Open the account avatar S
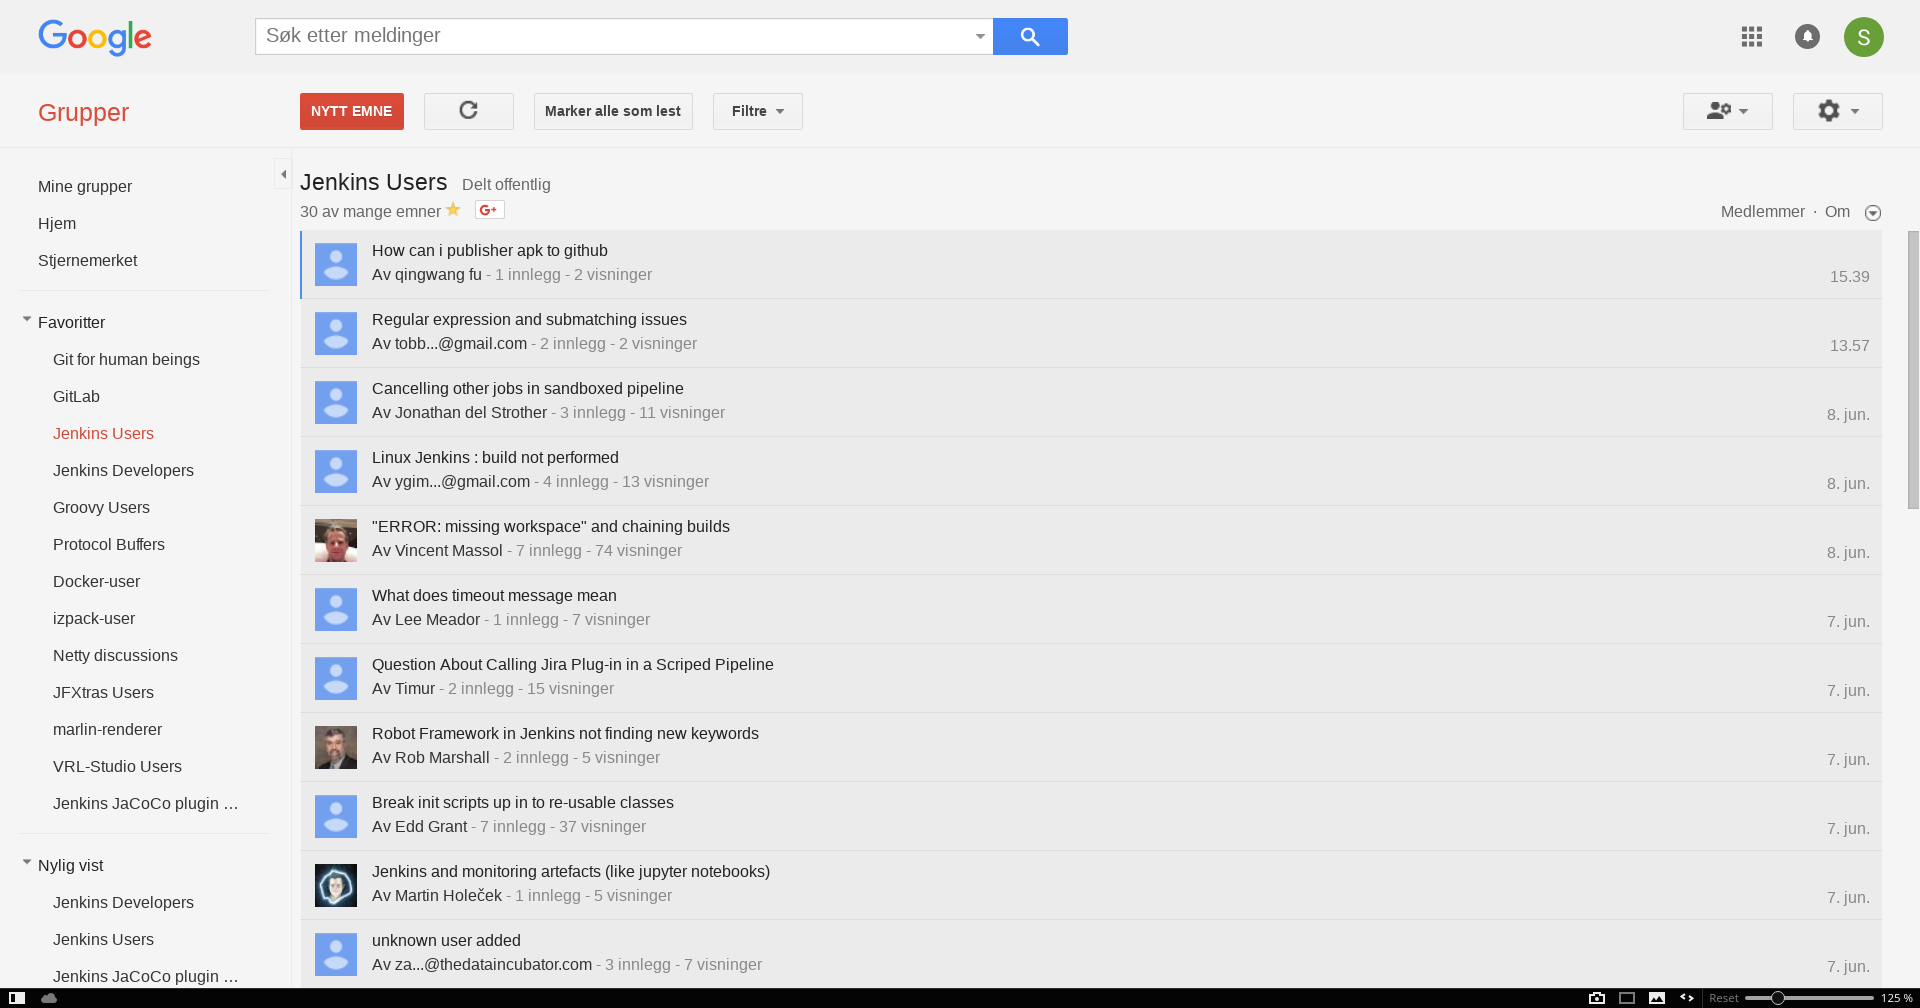 point(1864,37)
